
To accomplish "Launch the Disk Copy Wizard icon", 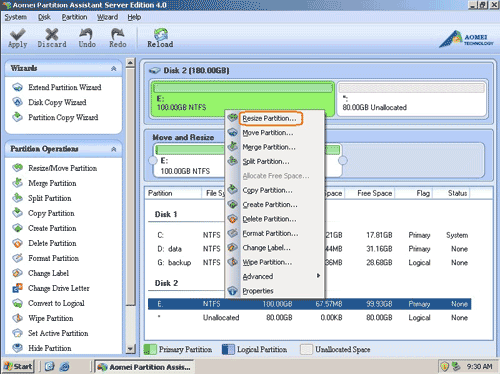I will (x=17, y=102).
